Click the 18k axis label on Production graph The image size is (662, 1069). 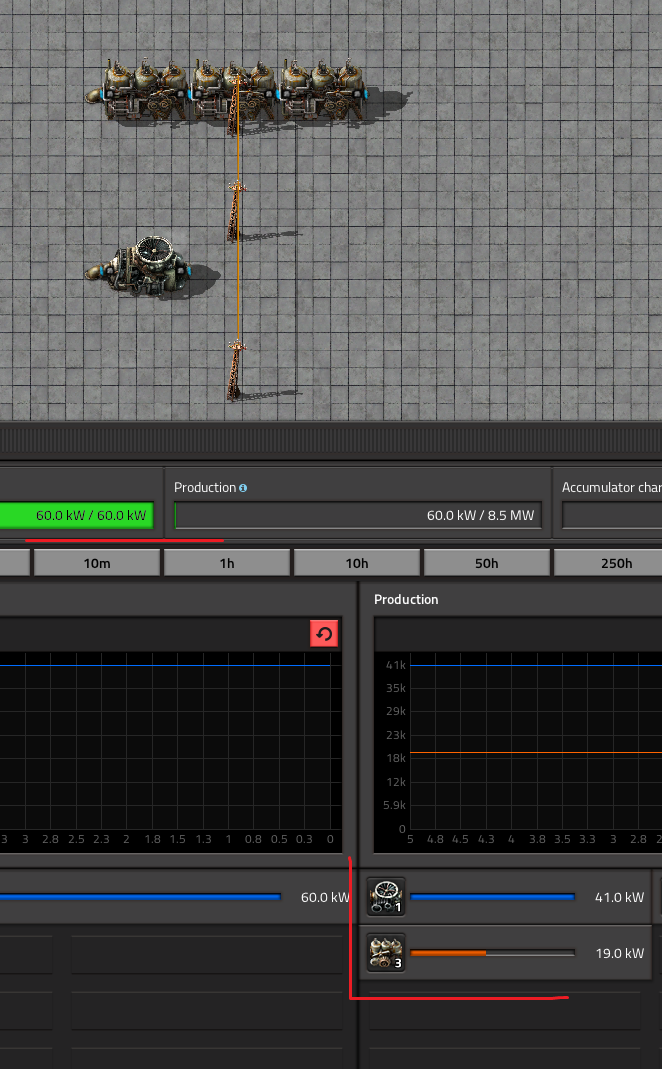[x=396, y=758]
